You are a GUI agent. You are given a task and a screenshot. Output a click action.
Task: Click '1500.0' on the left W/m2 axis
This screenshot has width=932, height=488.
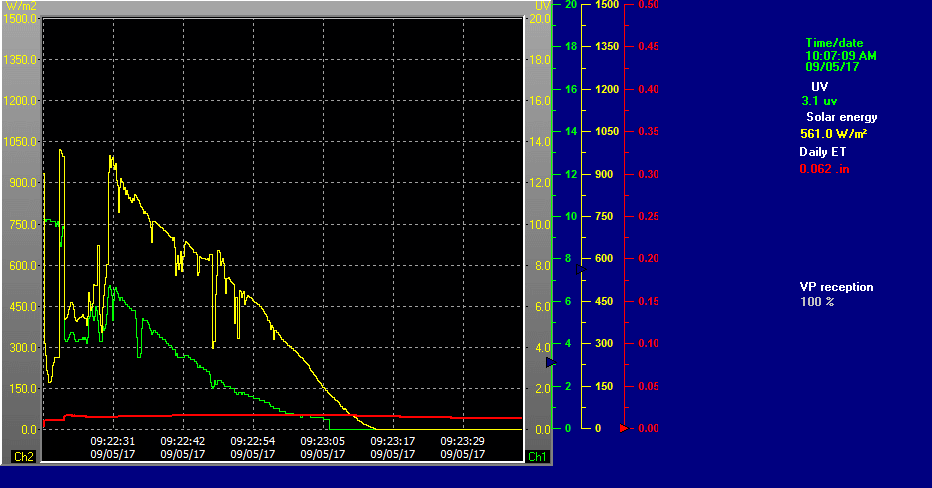tap(20, 18)
